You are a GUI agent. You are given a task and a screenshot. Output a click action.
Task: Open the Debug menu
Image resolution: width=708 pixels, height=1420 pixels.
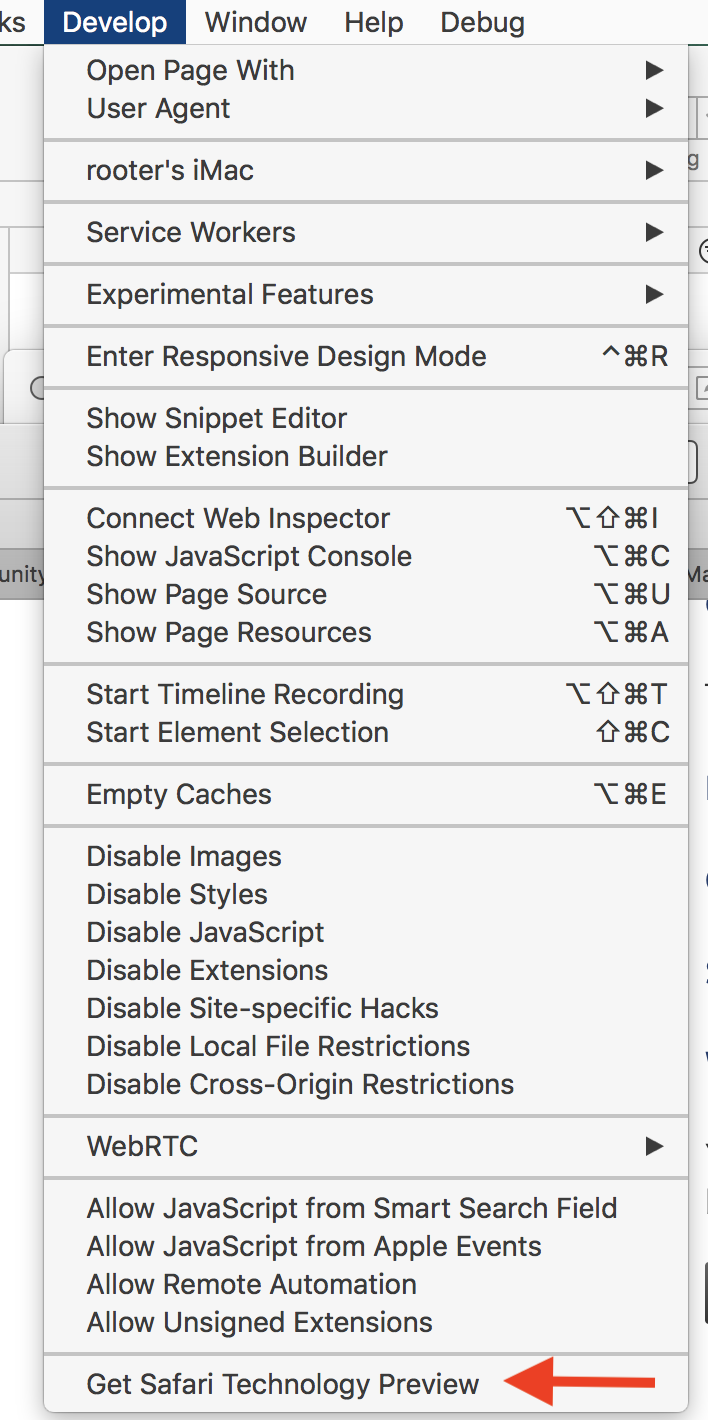tap(482, 22)
